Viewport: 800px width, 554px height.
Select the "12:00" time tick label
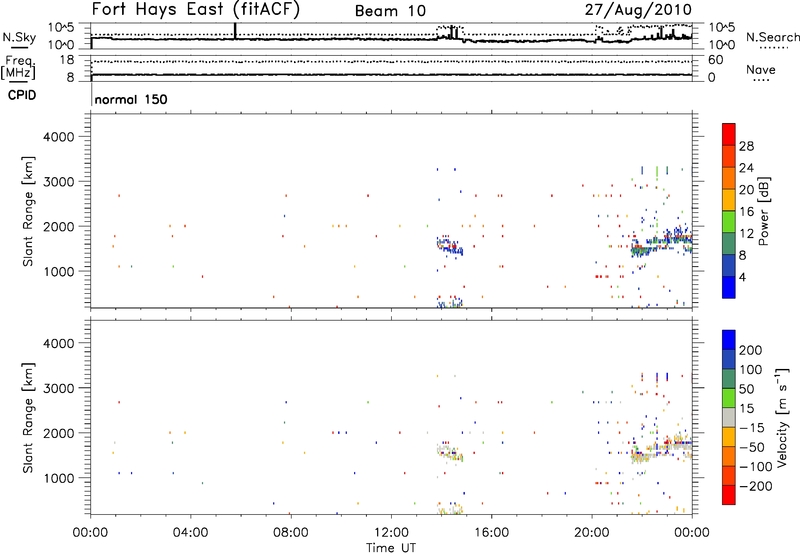click(x=391, y=533)
